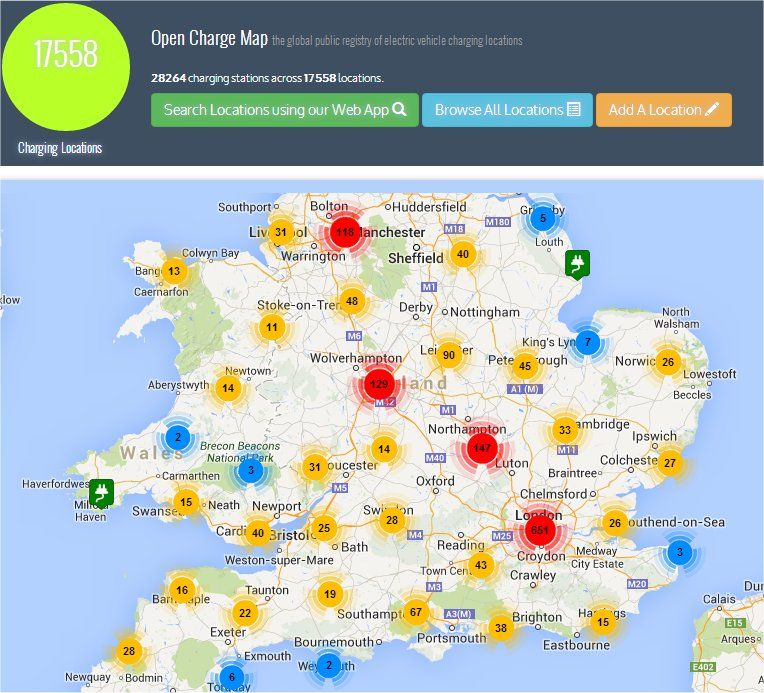Click cluster marker 25 near Bath

[324, 528]
